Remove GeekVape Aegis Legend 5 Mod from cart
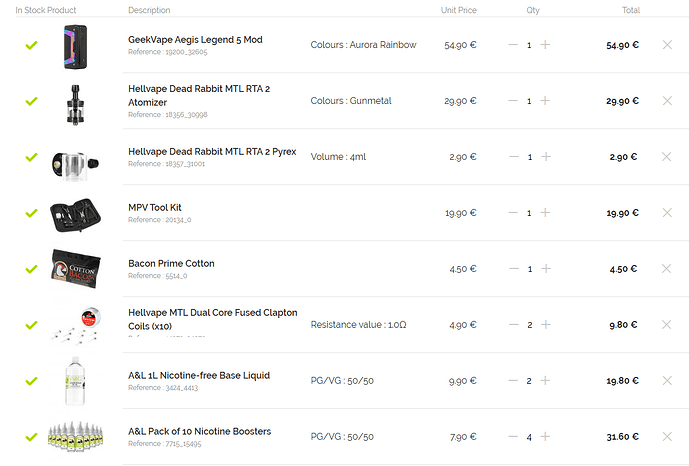 point(667,45)
